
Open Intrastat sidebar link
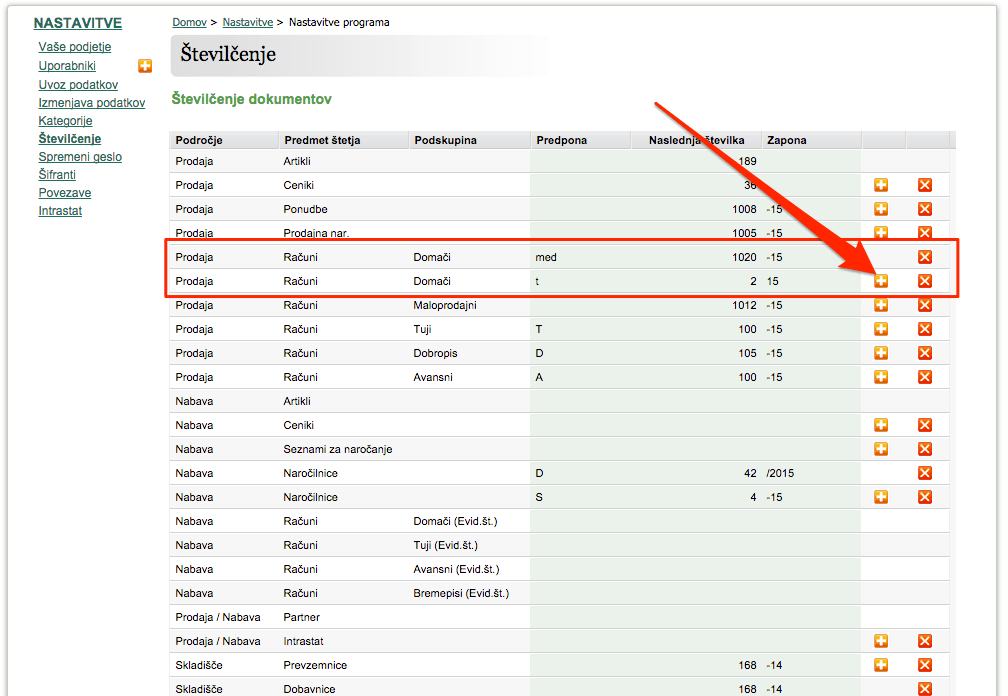(60, 211)
